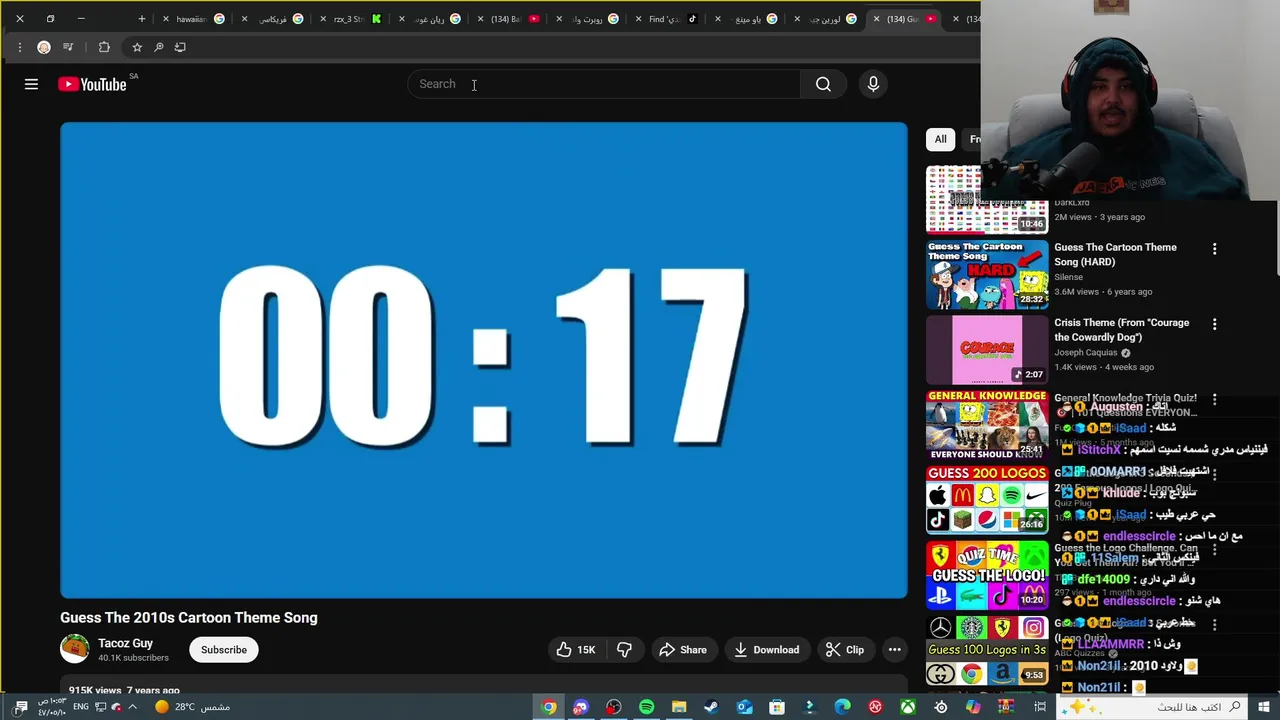Viewport: 1280px width, 720px height.
Task: Open the zoom magnifier icon in address bar
Action: coord(158,47)
